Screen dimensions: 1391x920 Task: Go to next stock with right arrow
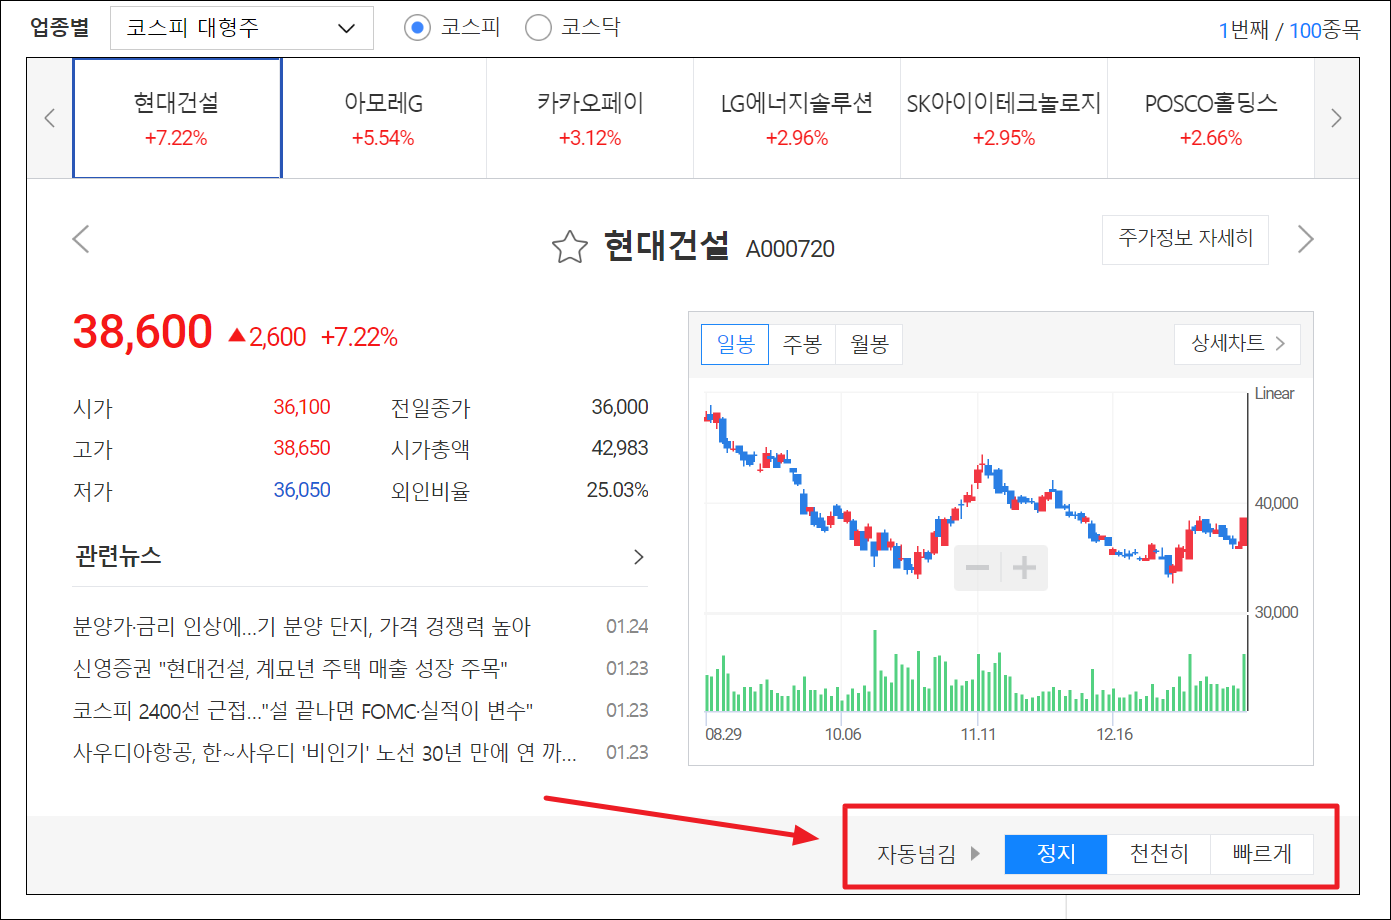[1305, 239]
